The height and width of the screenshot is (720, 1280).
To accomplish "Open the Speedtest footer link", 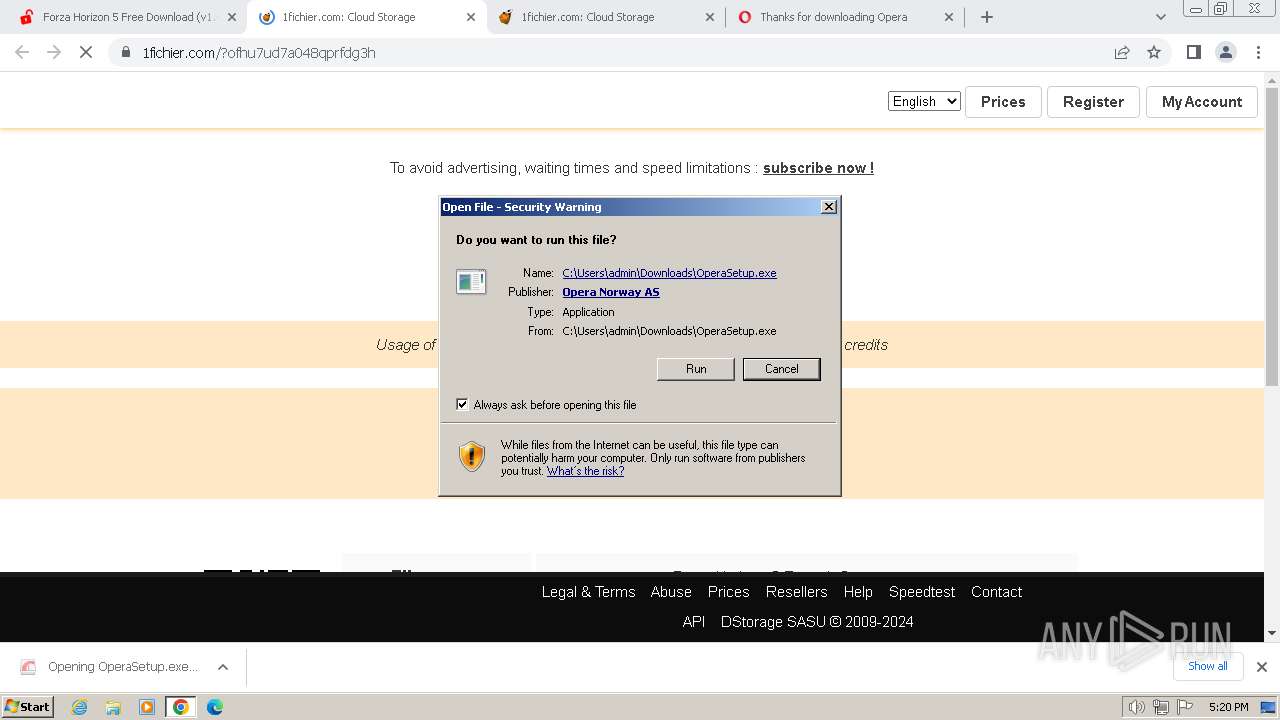I will pyautogui.click(x=922, y=592).
